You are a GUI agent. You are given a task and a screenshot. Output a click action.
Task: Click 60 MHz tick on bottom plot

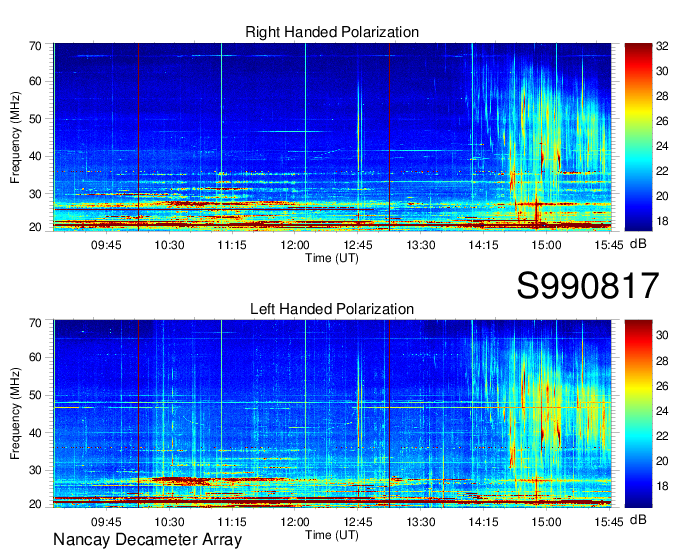click(35, 357)
